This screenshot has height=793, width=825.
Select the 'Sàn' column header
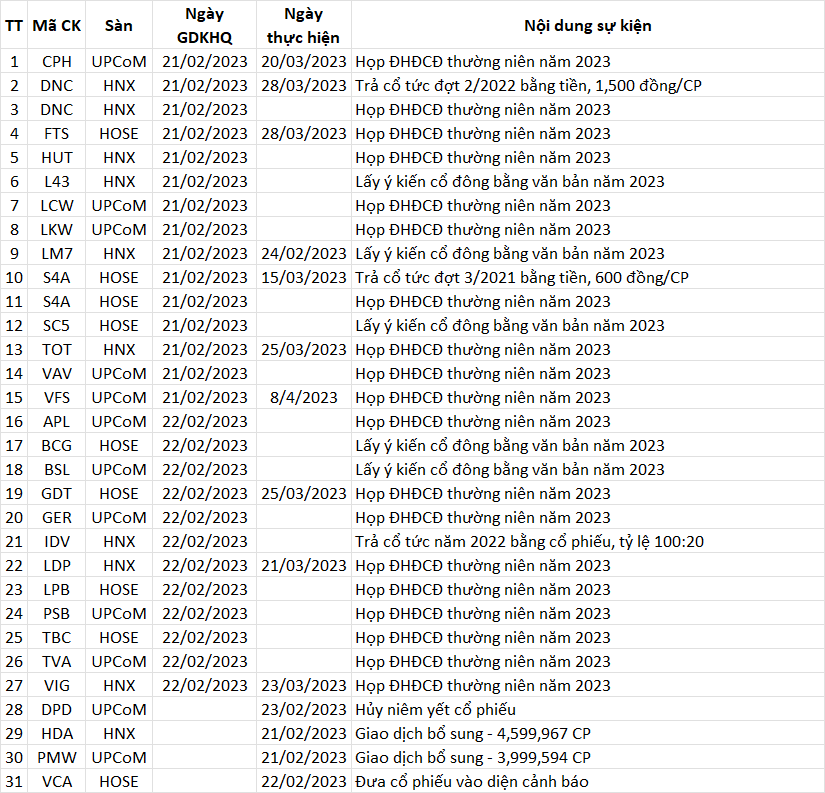pos(118,25)
